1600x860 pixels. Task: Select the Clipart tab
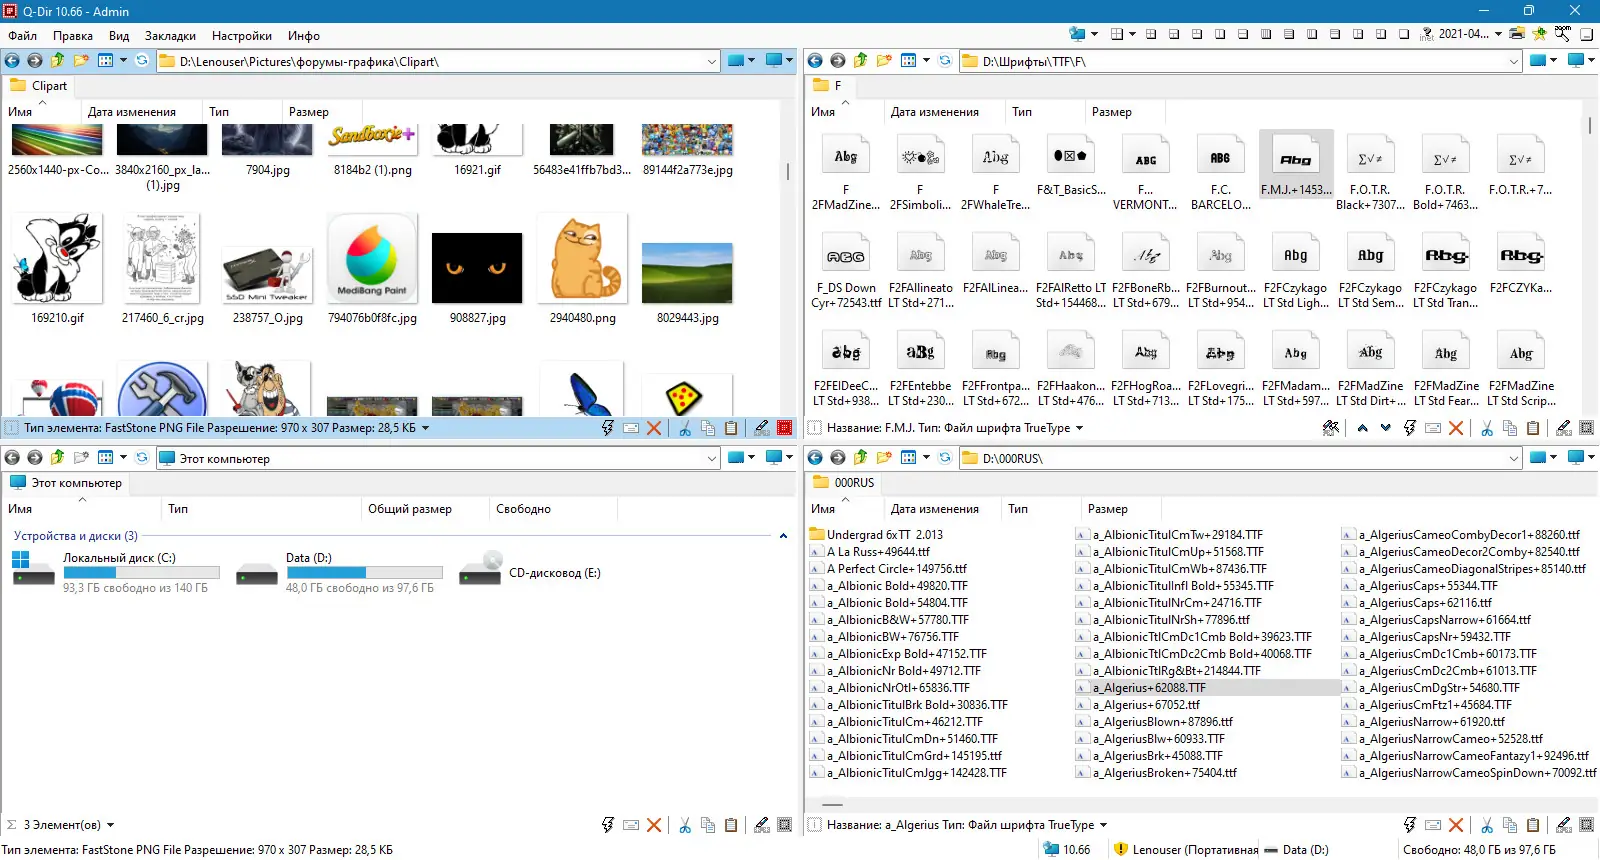click(x=39, y=86)
